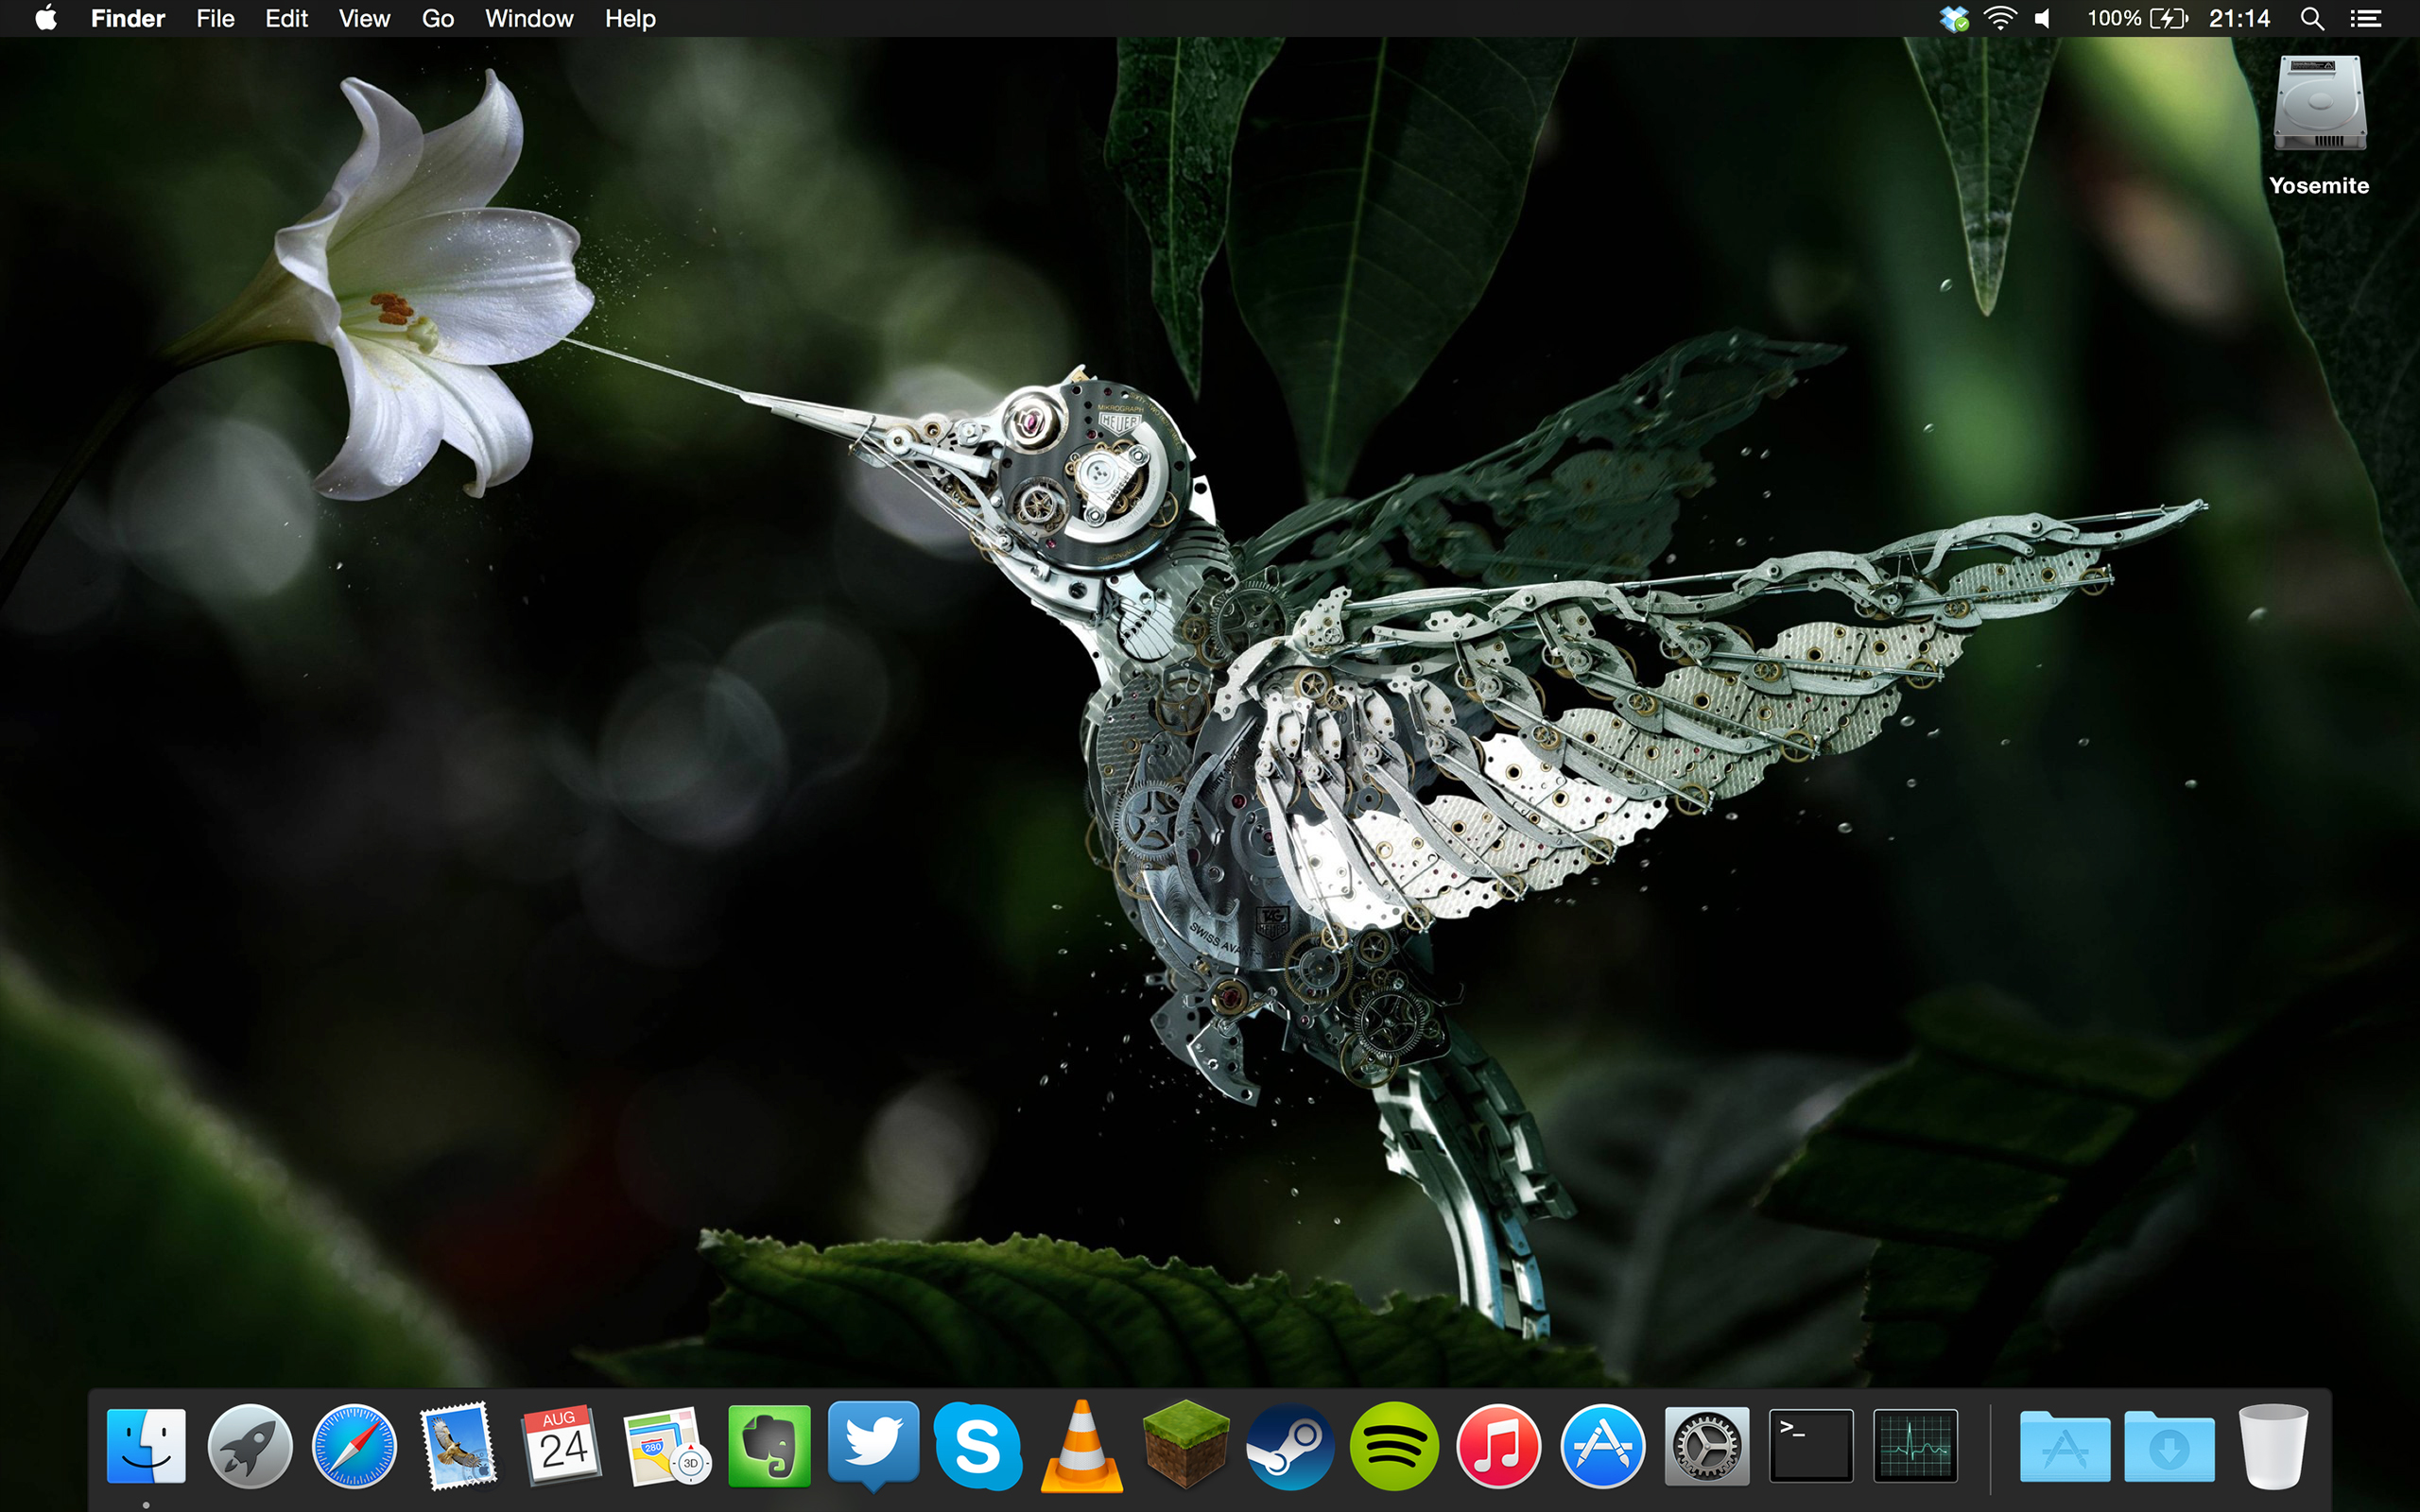Open iTunes music app
Viewport: 2420px width, 1512px height.
click(1498, 1446)
